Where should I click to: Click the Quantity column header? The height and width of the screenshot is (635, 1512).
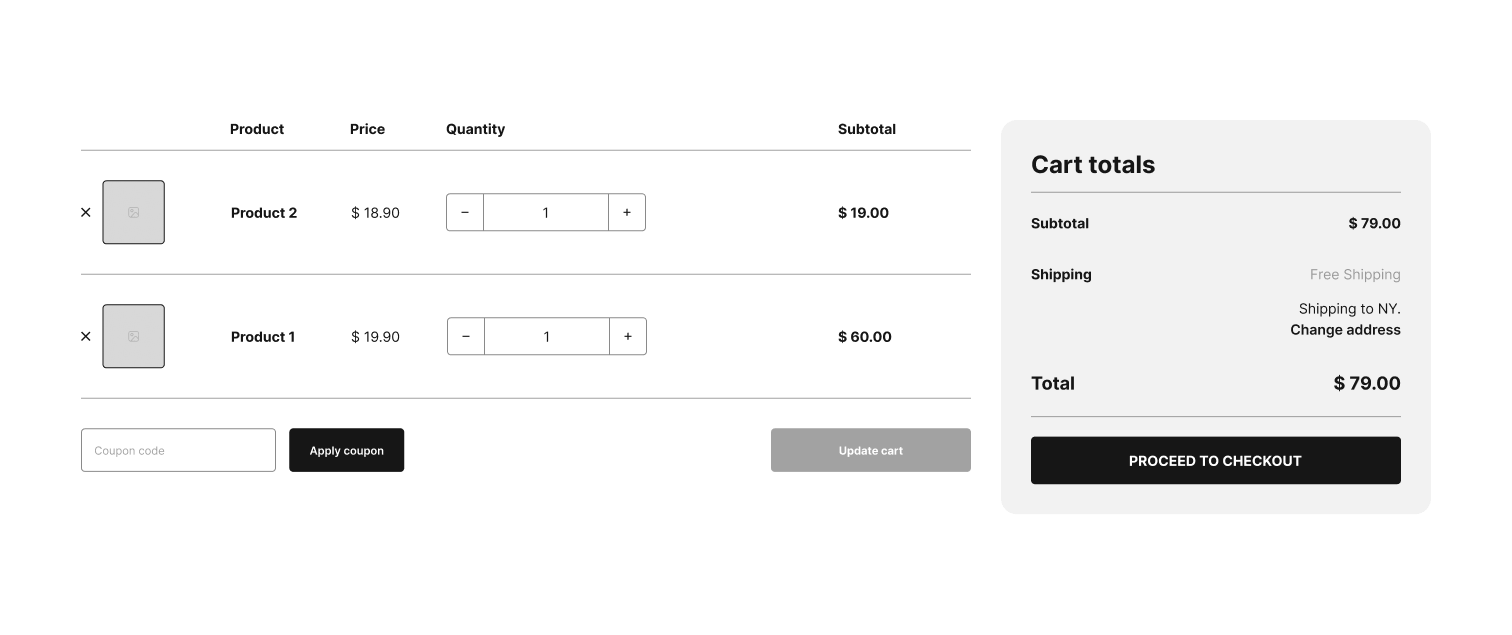pyautogui.click(x=475, y=129)
